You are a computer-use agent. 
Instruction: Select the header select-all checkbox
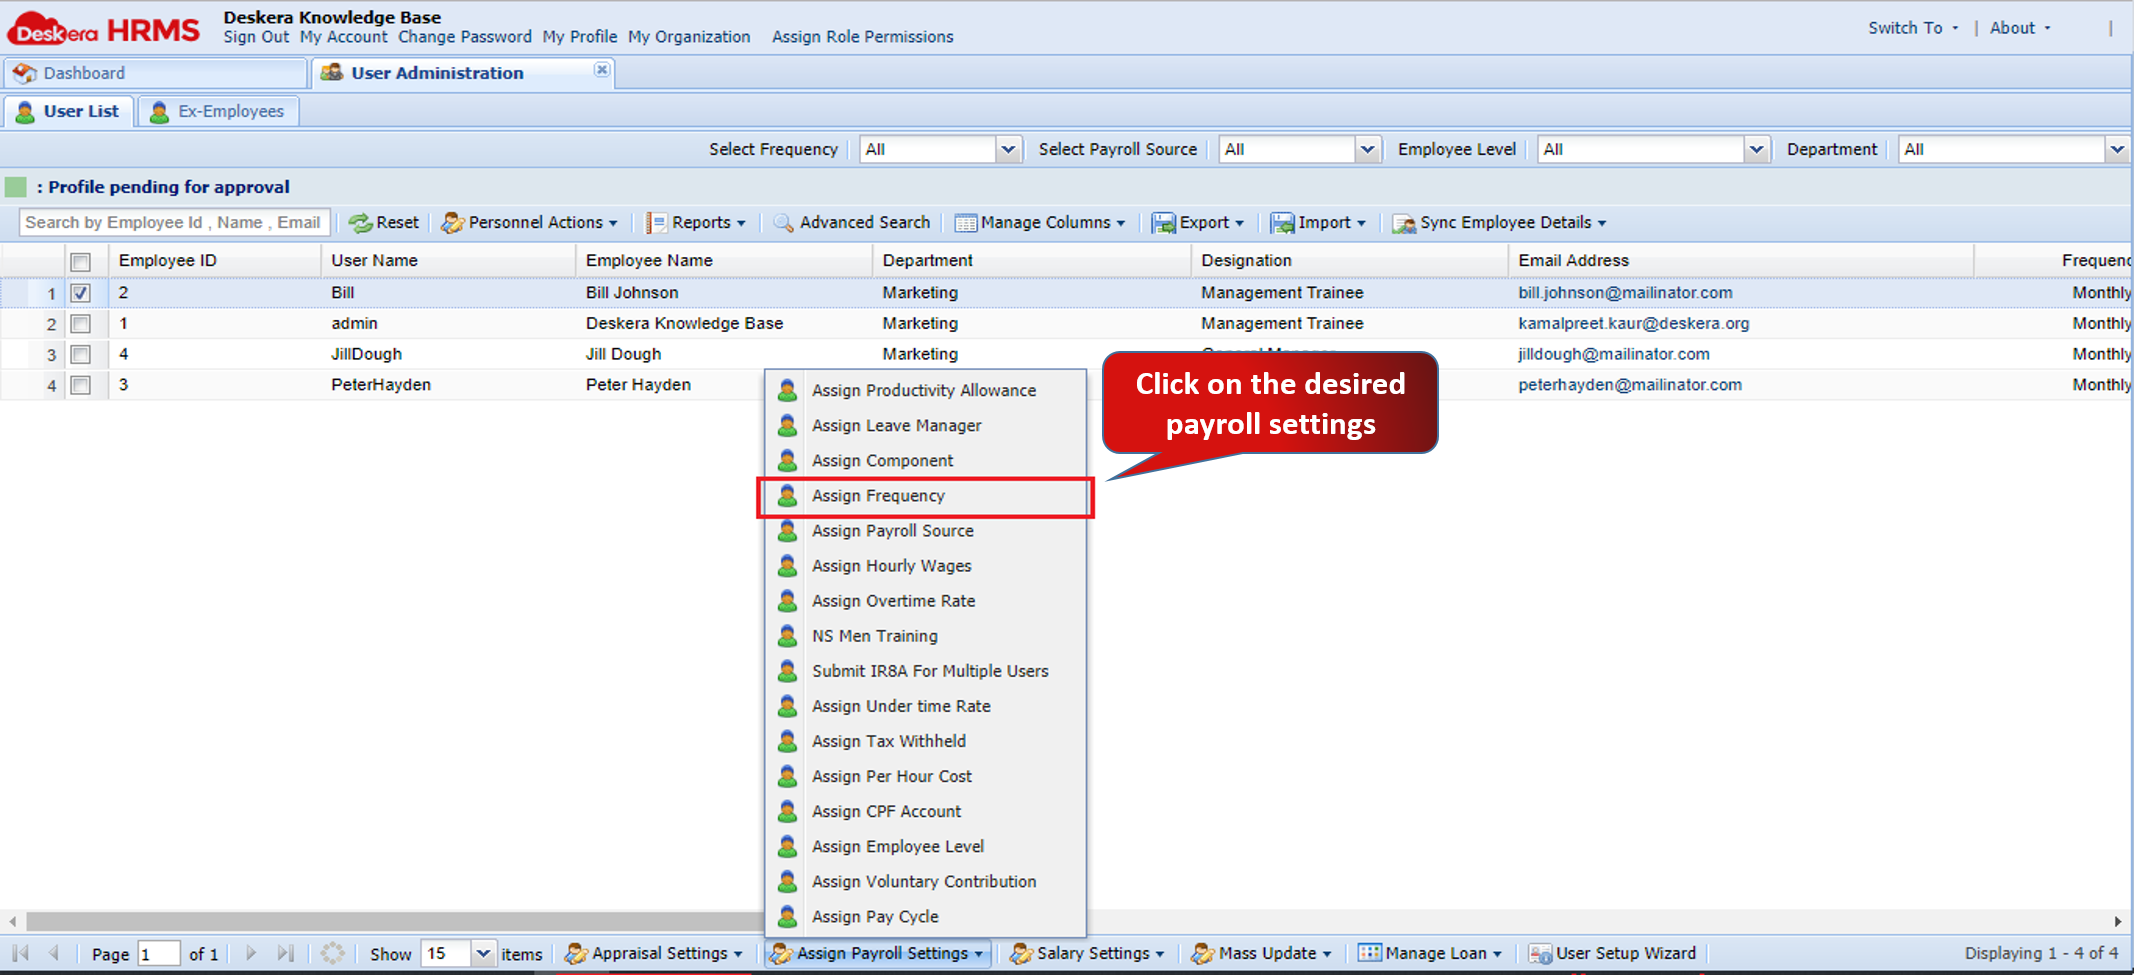click(80, 260)
